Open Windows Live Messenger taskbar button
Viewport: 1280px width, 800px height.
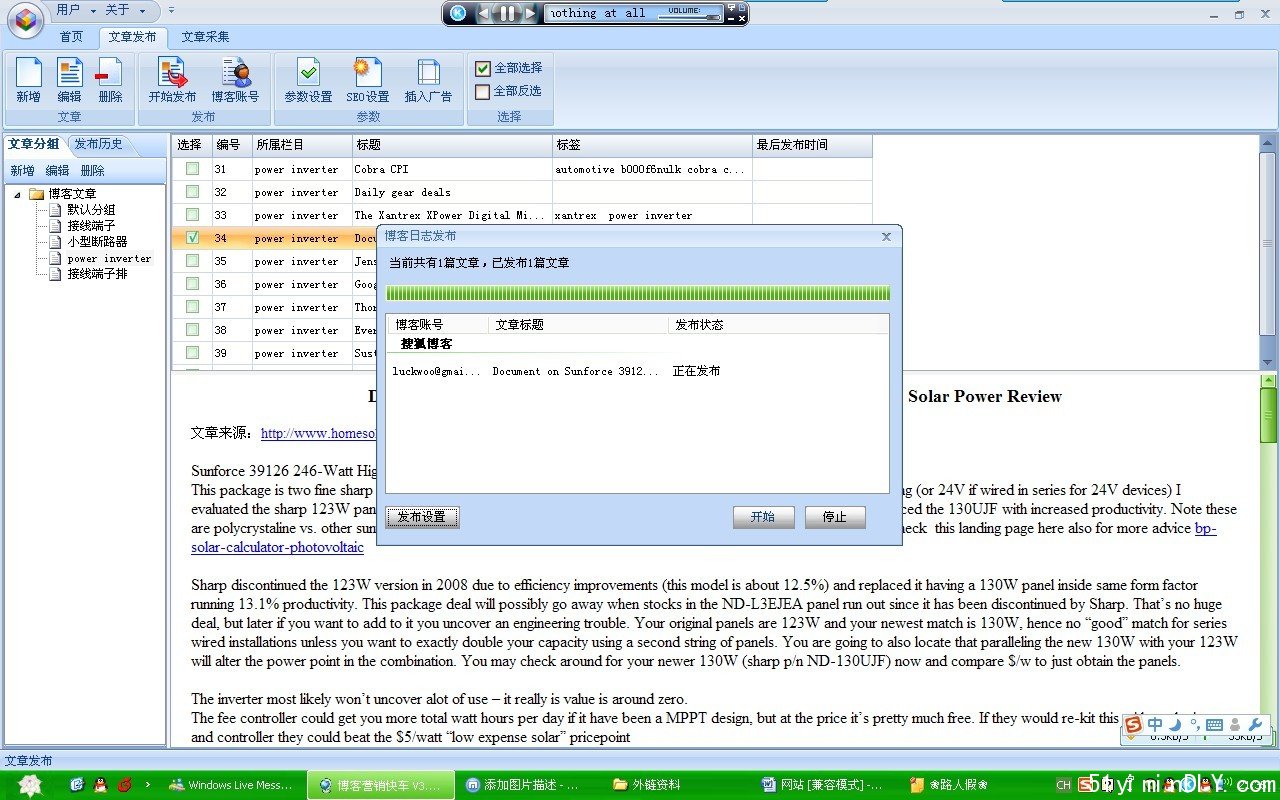click(x=231, y=785)
